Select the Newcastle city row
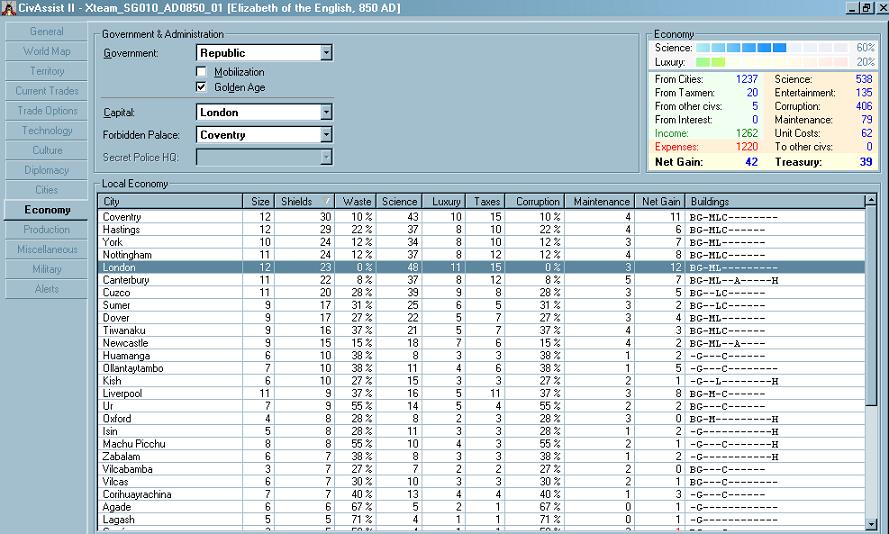The width and height of the screenshot is (889, 534). point(481,343)
